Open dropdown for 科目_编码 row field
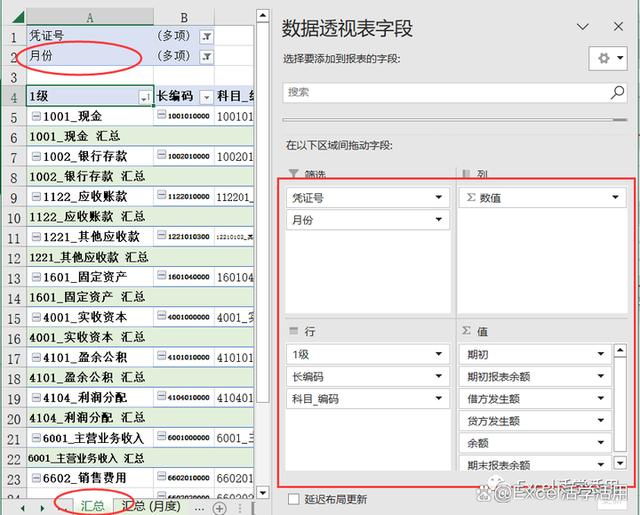 tap(438, 398)
